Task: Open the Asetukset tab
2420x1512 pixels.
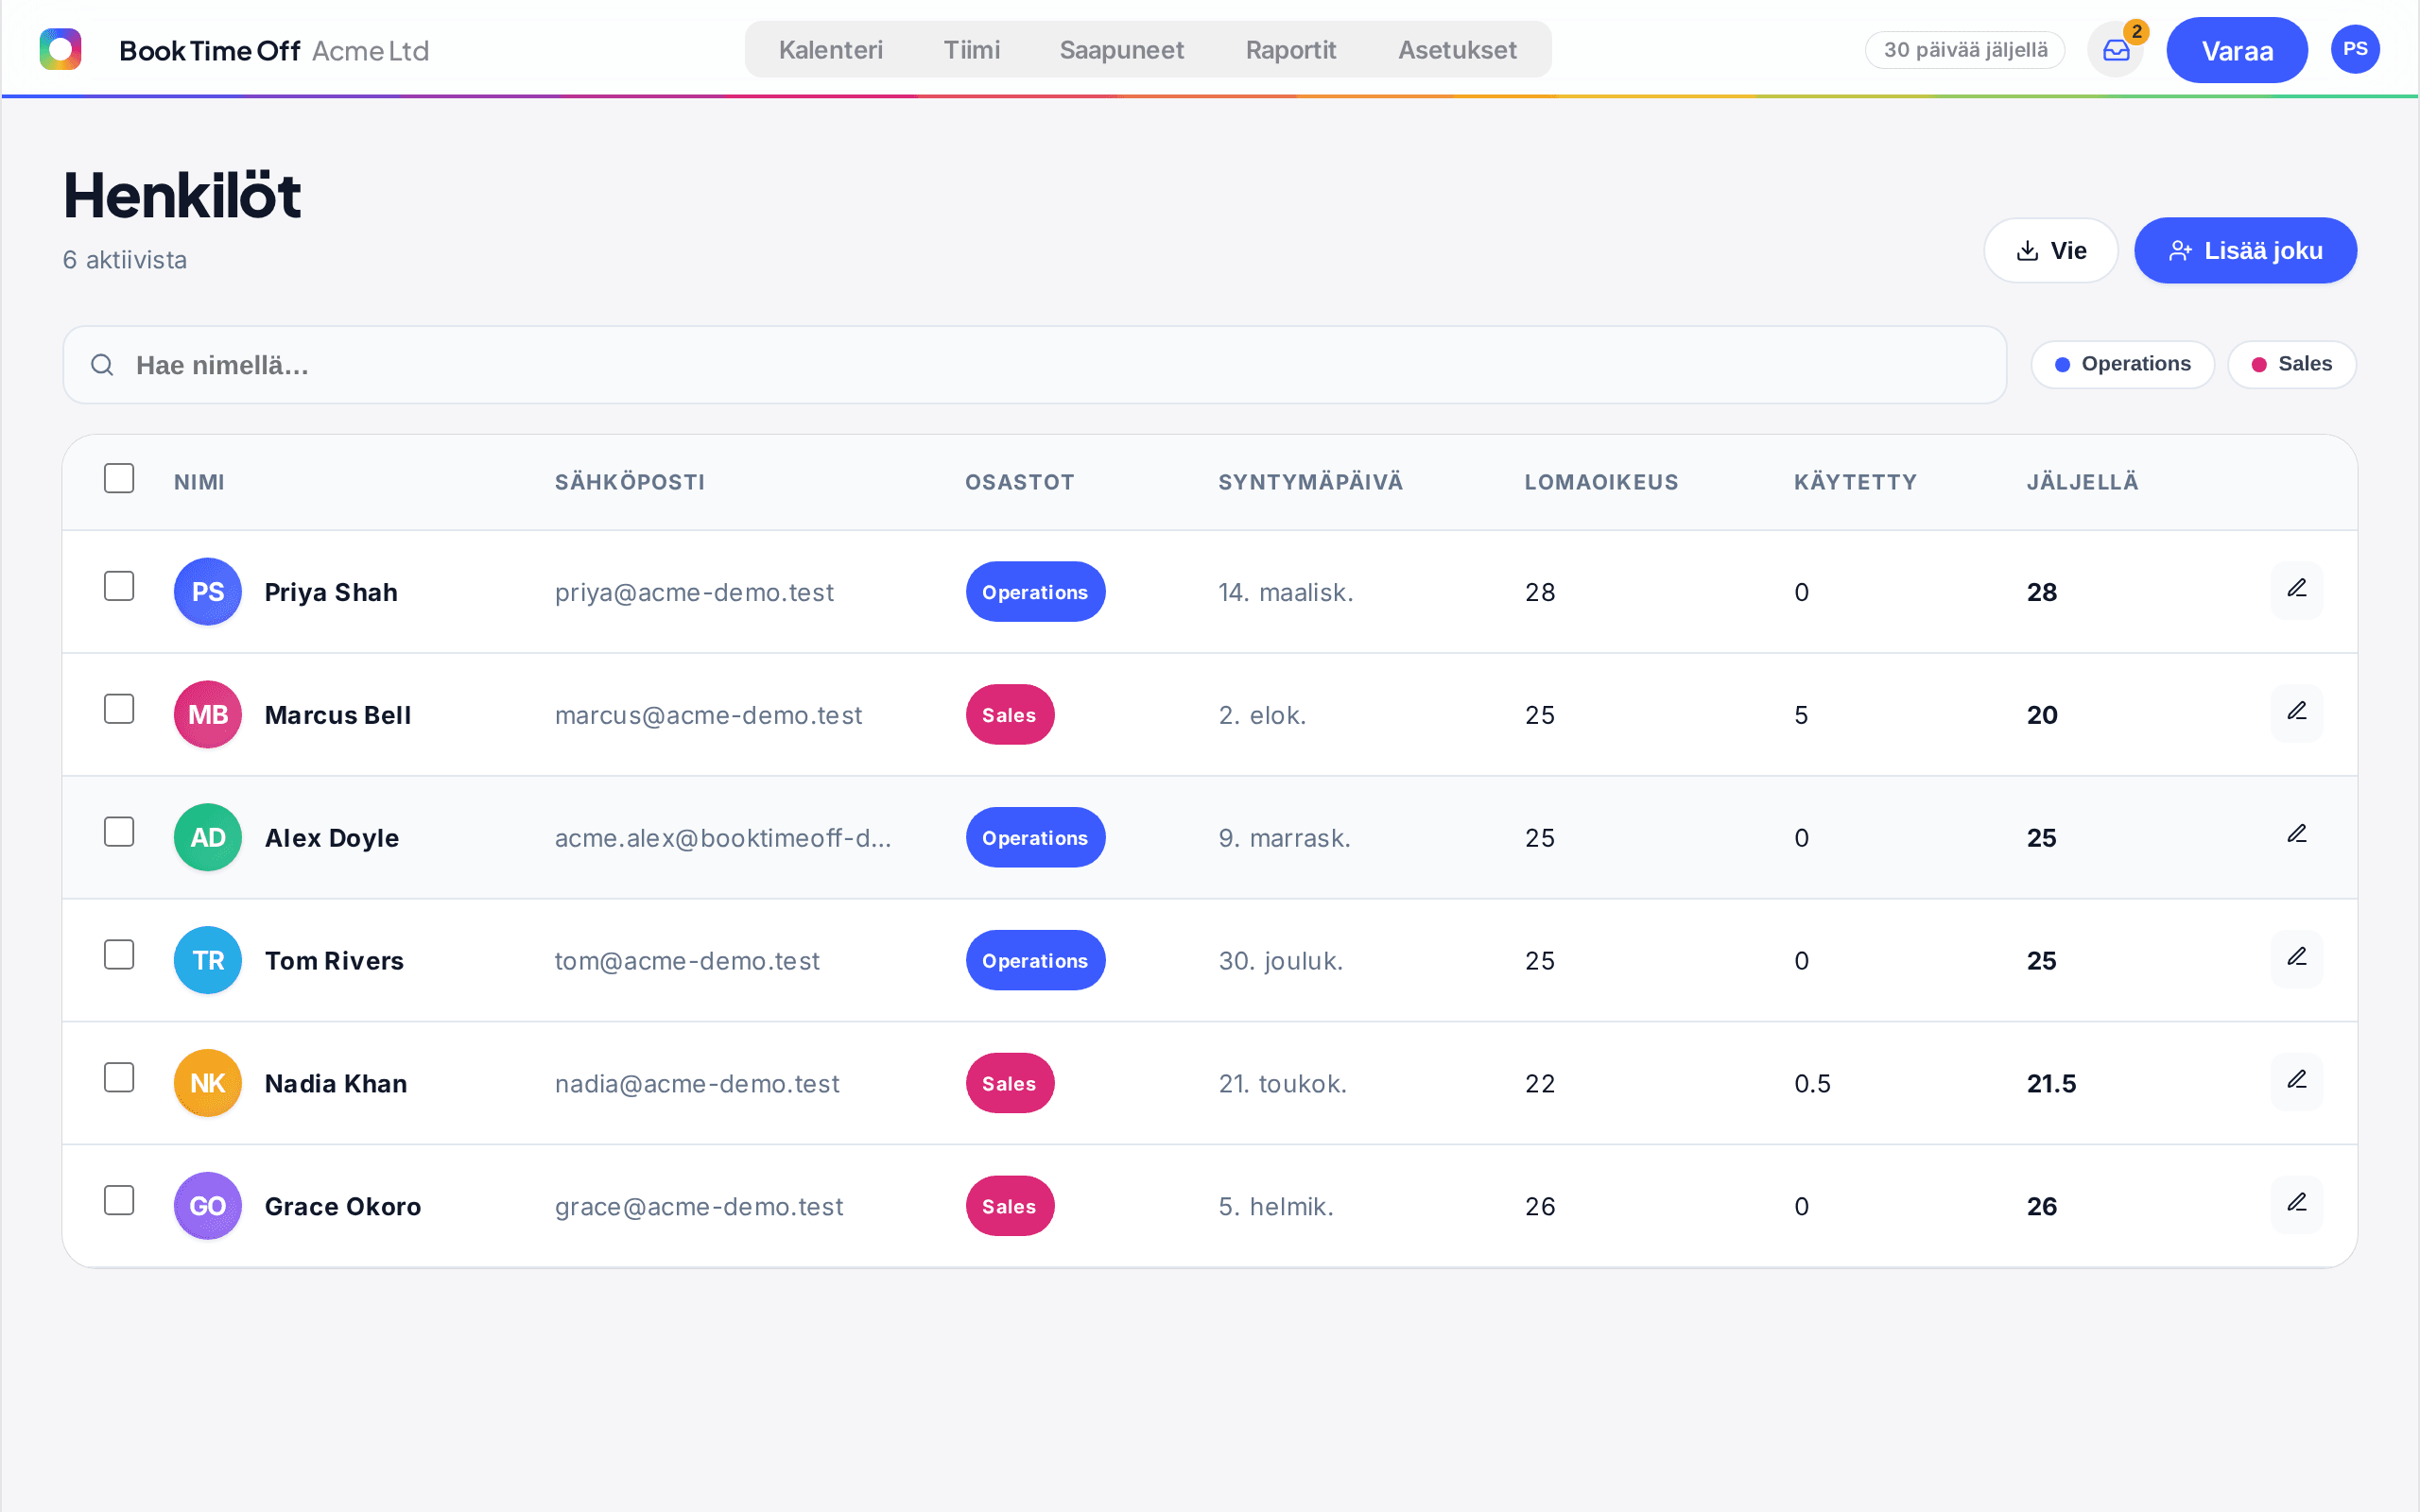Action: [1457, 50]
